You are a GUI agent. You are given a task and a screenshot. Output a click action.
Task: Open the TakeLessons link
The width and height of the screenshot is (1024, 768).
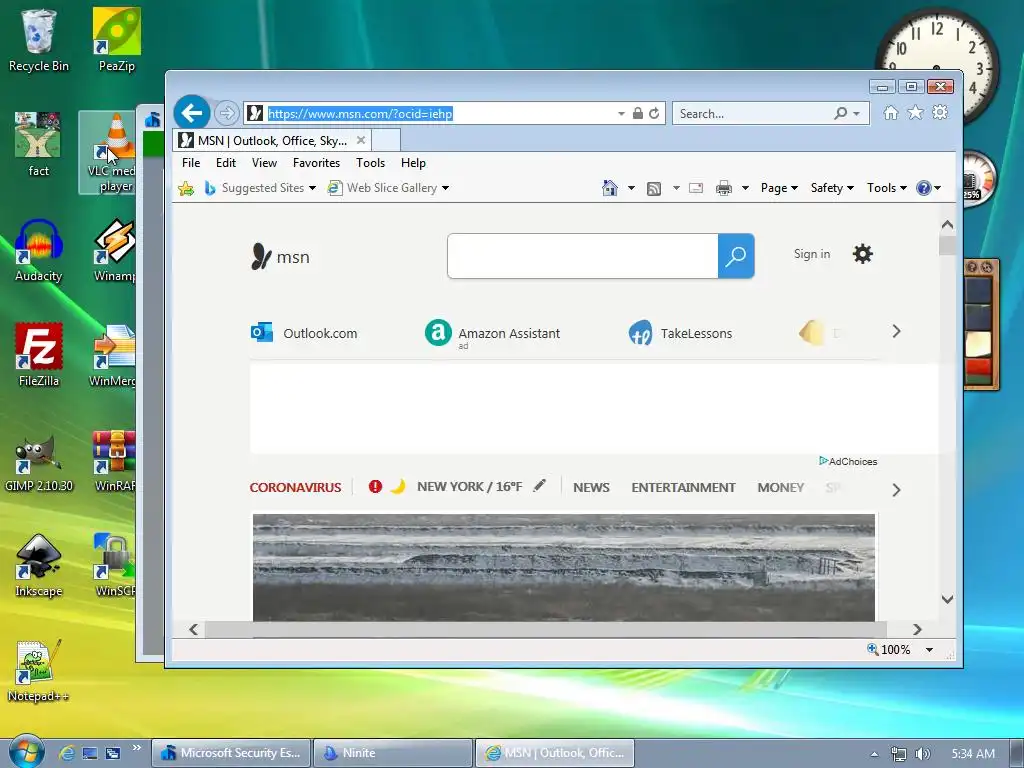680,333
